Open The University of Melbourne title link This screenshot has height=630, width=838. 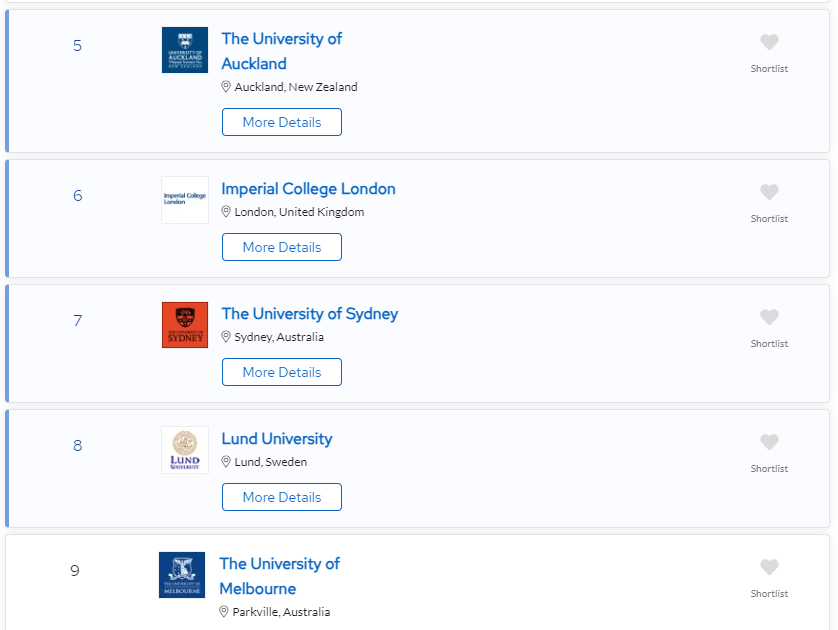(280, 576)
